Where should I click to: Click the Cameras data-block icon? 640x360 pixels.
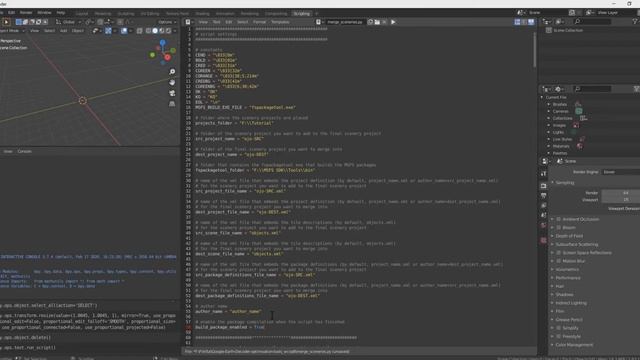pyautogui.click(x=579, y=111)
